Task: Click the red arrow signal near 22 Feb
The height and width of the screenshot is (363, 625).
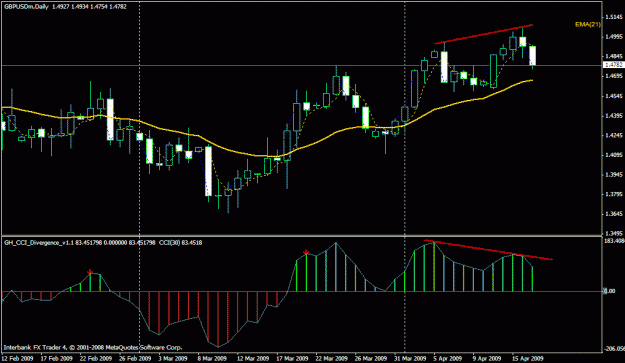Action: click(90, 271)
